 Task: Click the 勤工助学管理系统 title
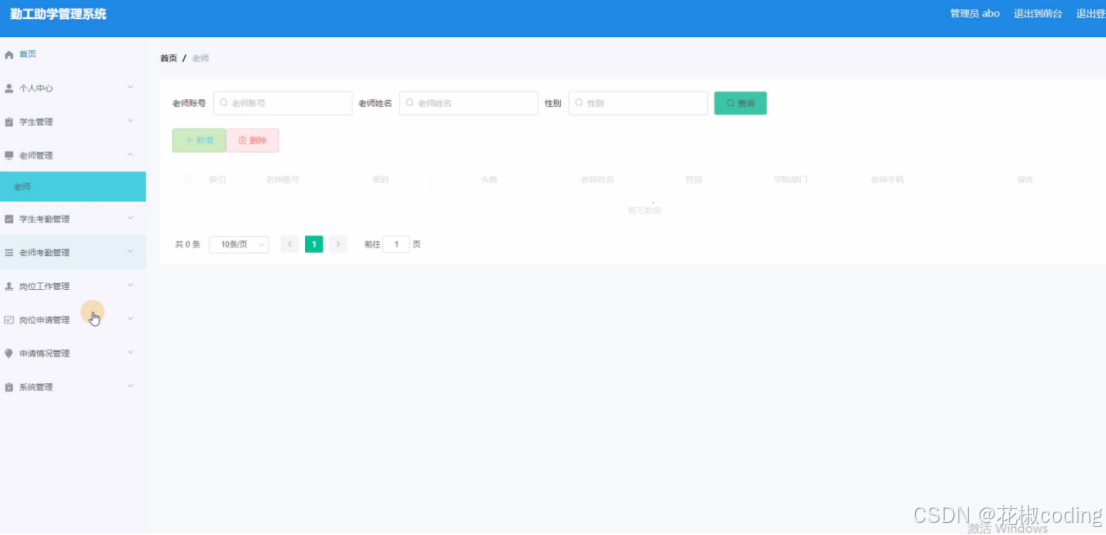point(58,14)
